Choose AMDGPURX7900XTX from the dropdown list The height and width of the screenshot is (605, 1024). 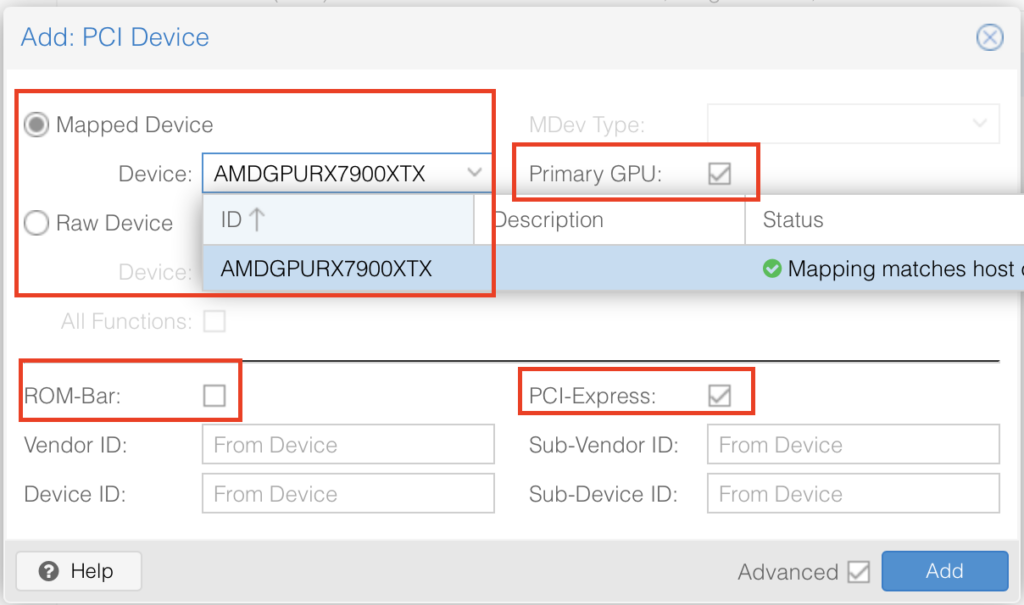pos(326,269)
